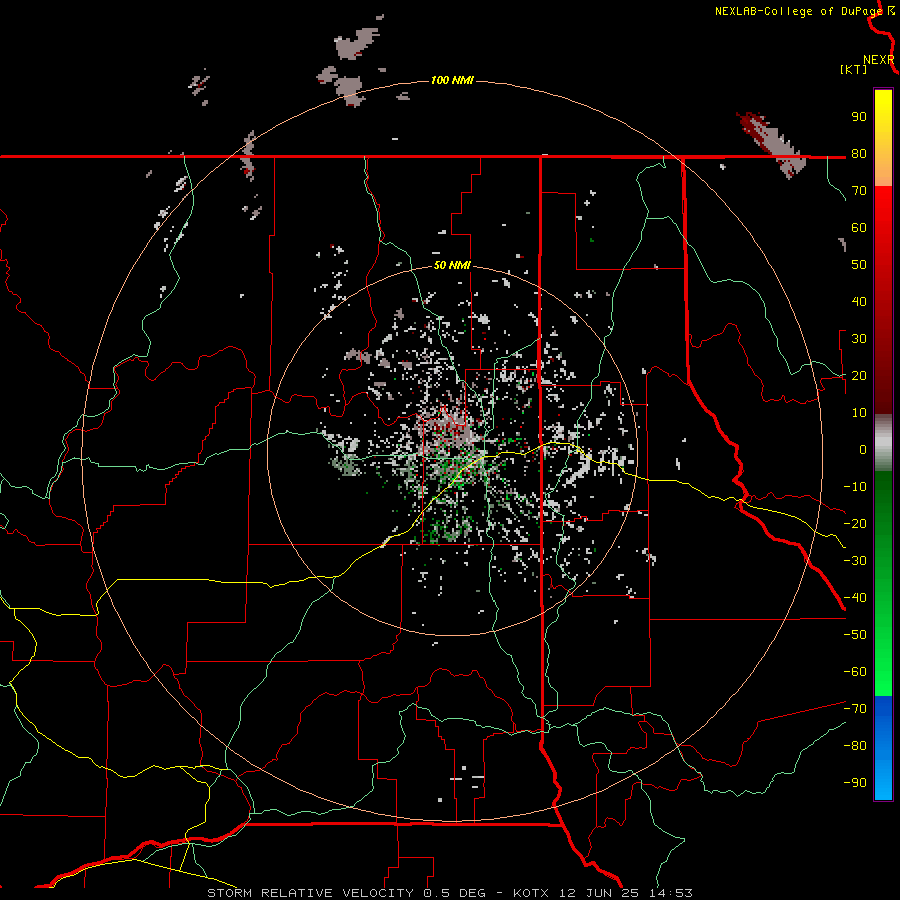Click the 60 value on velocity scale
This screenshot has height=900, width=900.
pyautogui.click(x=859, y=228)
